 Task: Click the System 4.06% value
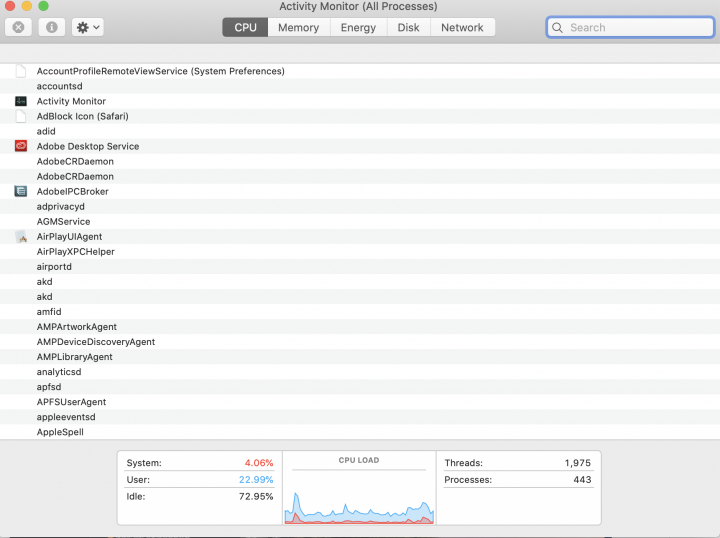259,463
